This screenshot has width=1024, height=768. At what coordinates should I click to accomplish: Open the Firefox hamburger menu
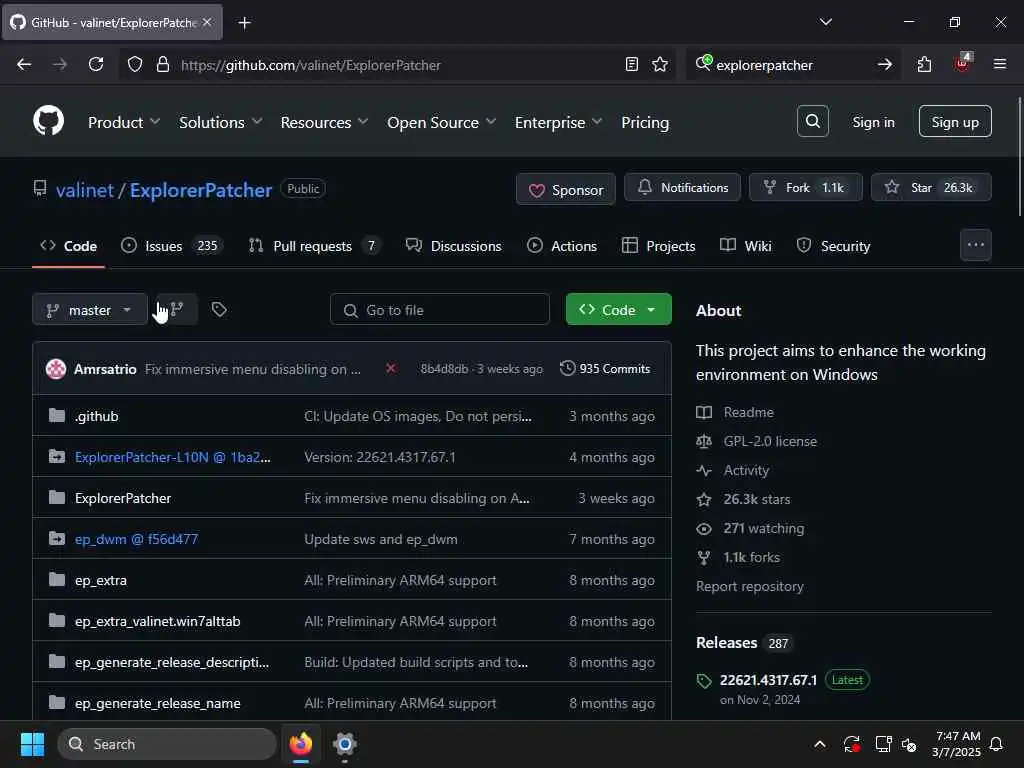[x=1000, y=64]
